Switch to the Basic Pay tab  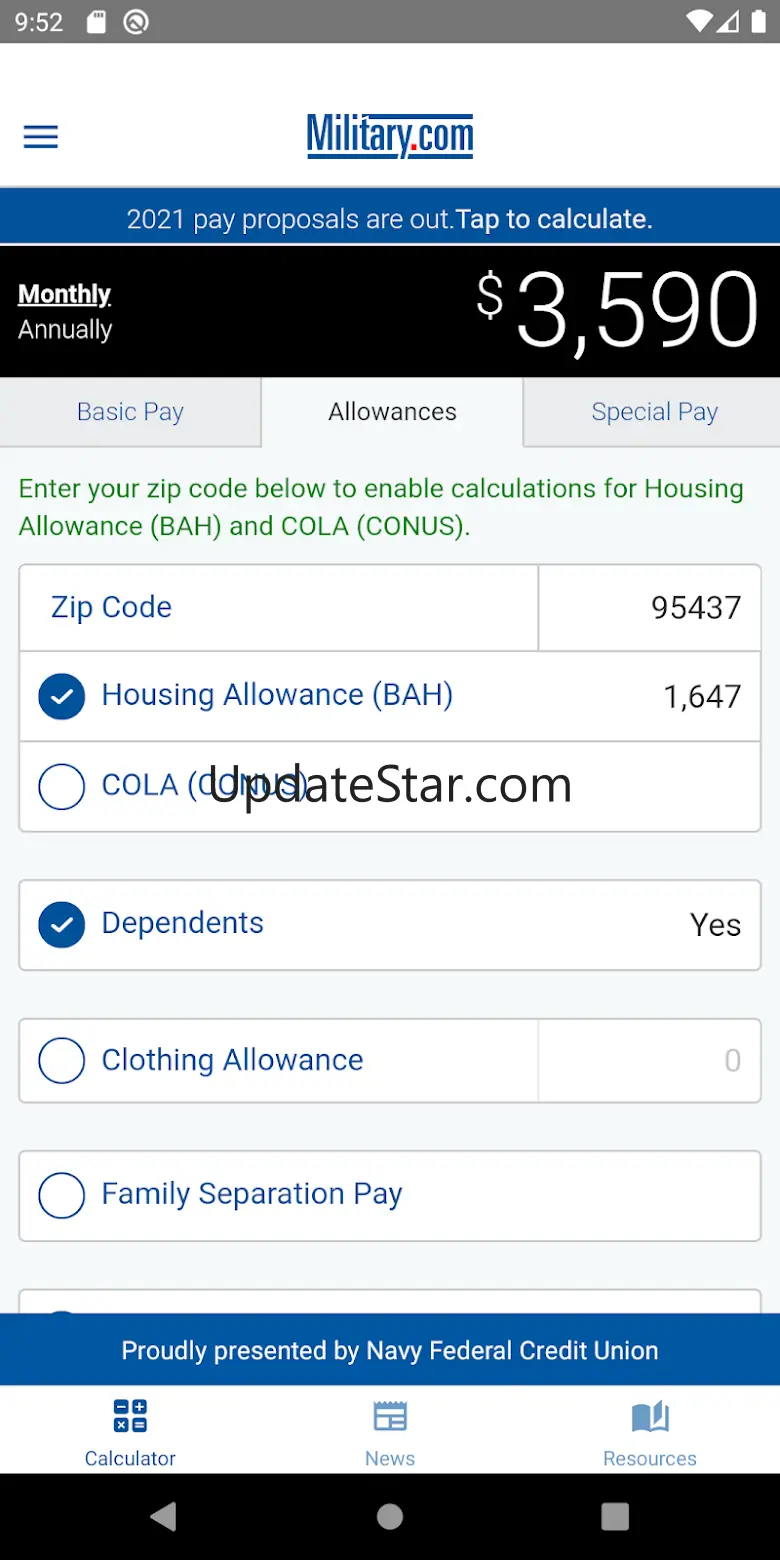(x=130, y=412)
